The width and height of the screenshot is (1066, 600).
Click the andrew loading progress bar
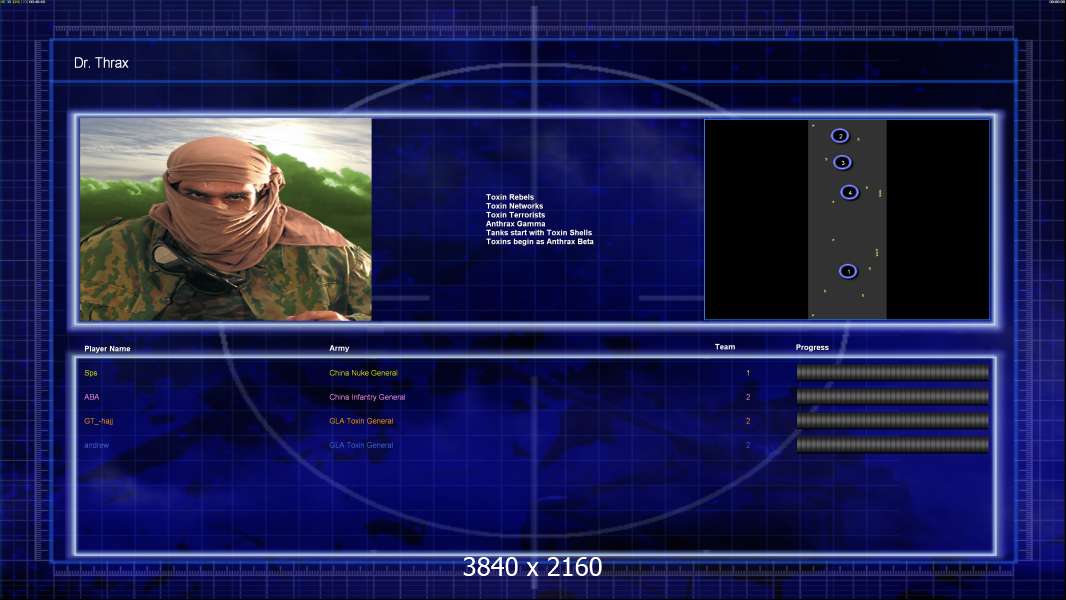(893, 445)
